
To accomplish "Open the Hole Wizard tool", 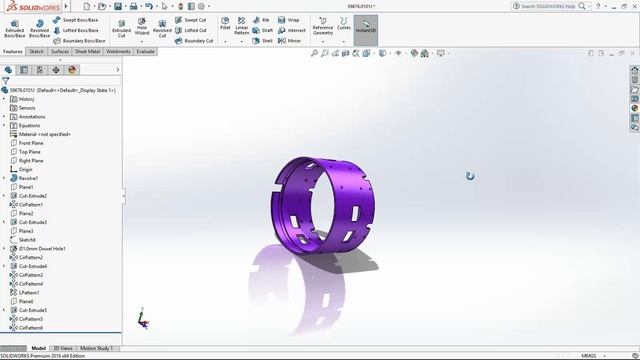I will click(x=142, y=27).
